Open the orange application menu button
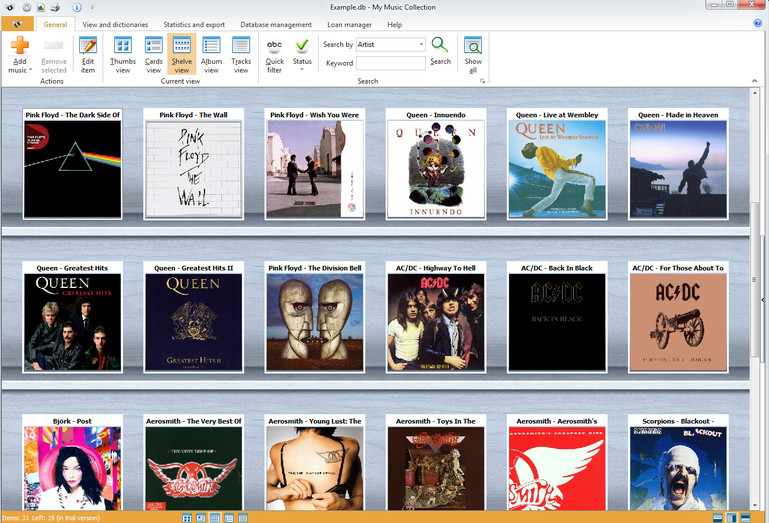 click(x=17, y=24)
